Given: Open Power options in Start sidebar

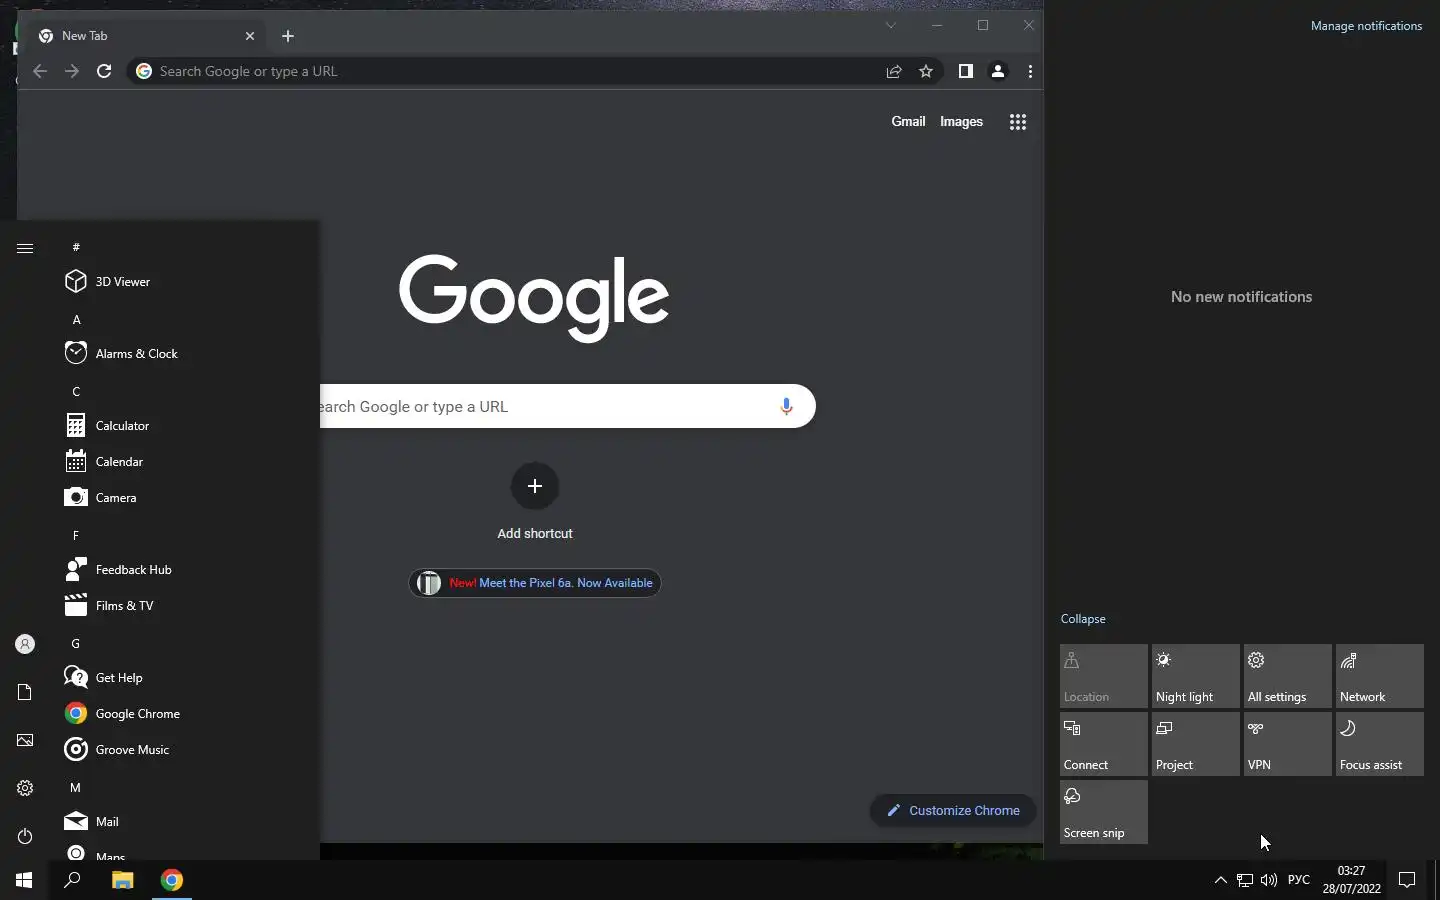Looking at the screenshot, I should point(25,836).
